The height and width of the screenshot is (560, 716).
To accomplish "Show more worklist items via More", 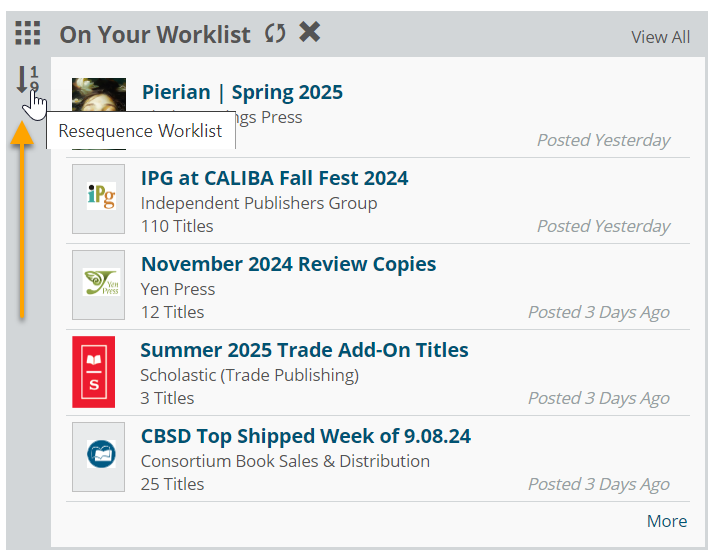I will click(667, 521).
